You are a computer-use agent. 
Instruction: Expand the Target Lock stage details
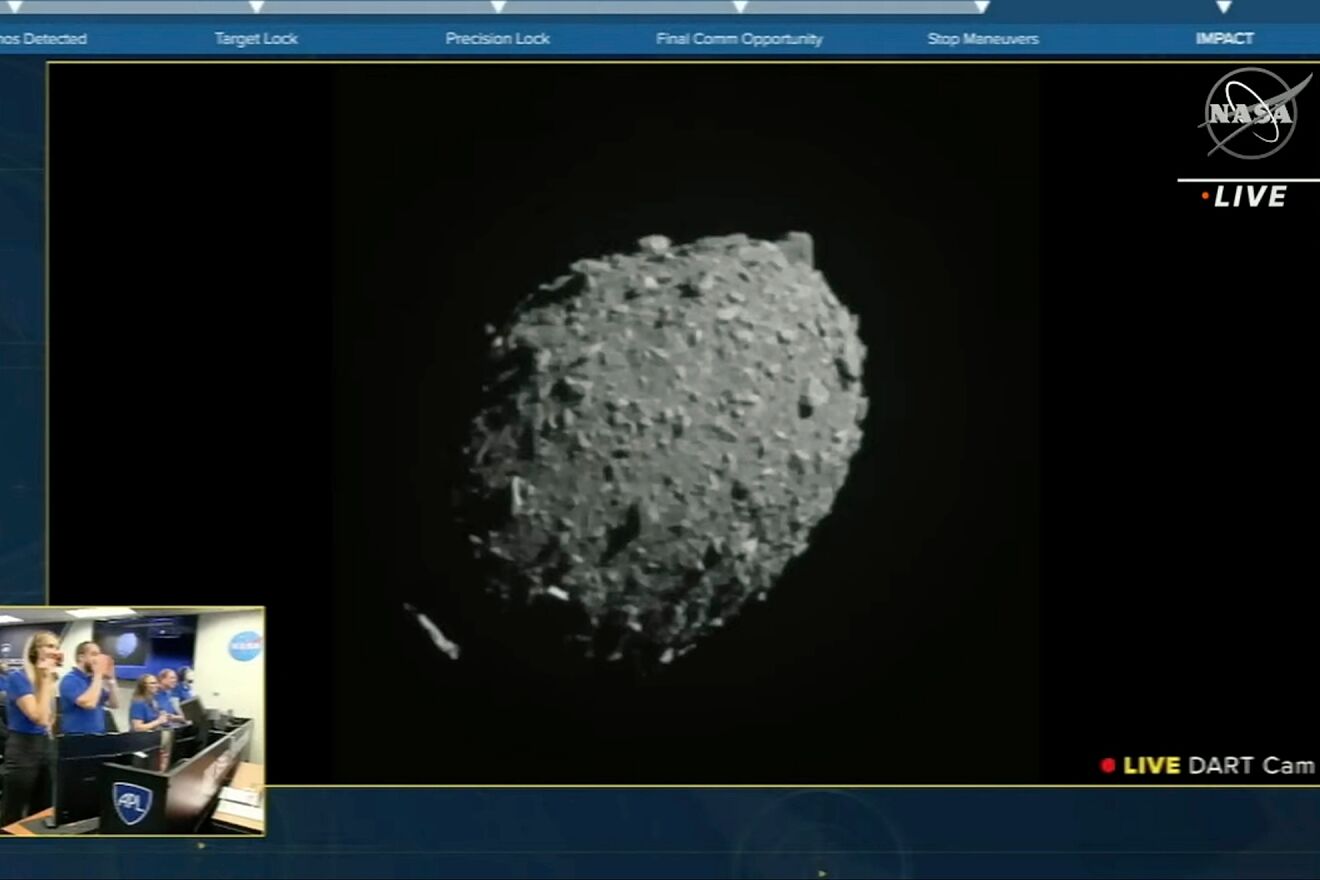point(256,38)
